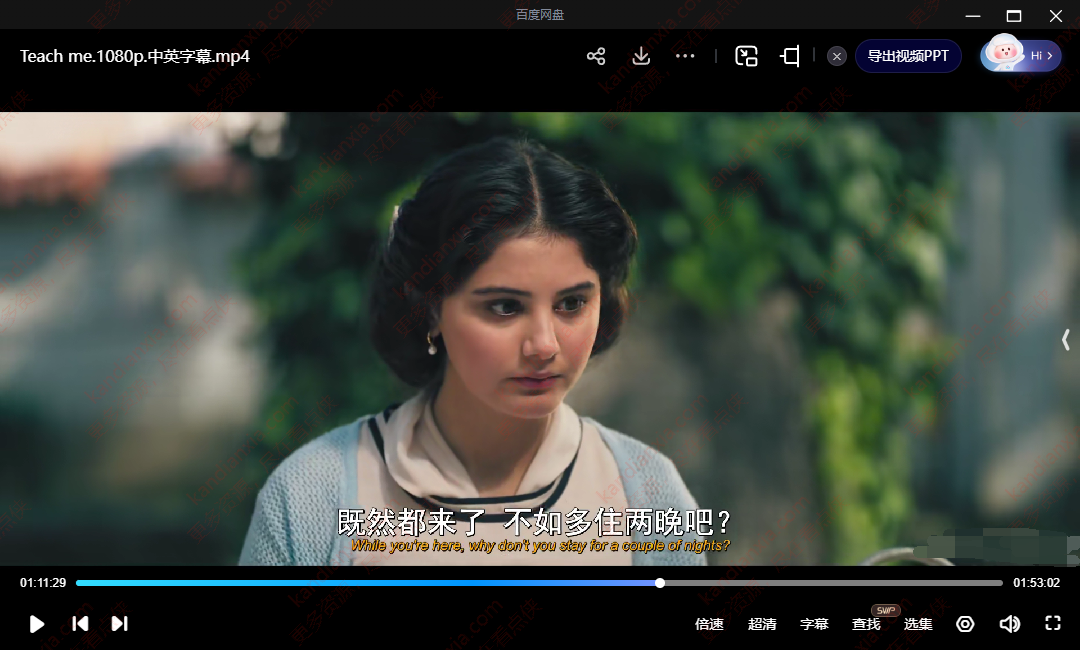The height and width of the screenshot is (650, 1080).
Task: Click the 查找 search feature
Action: 866,625
